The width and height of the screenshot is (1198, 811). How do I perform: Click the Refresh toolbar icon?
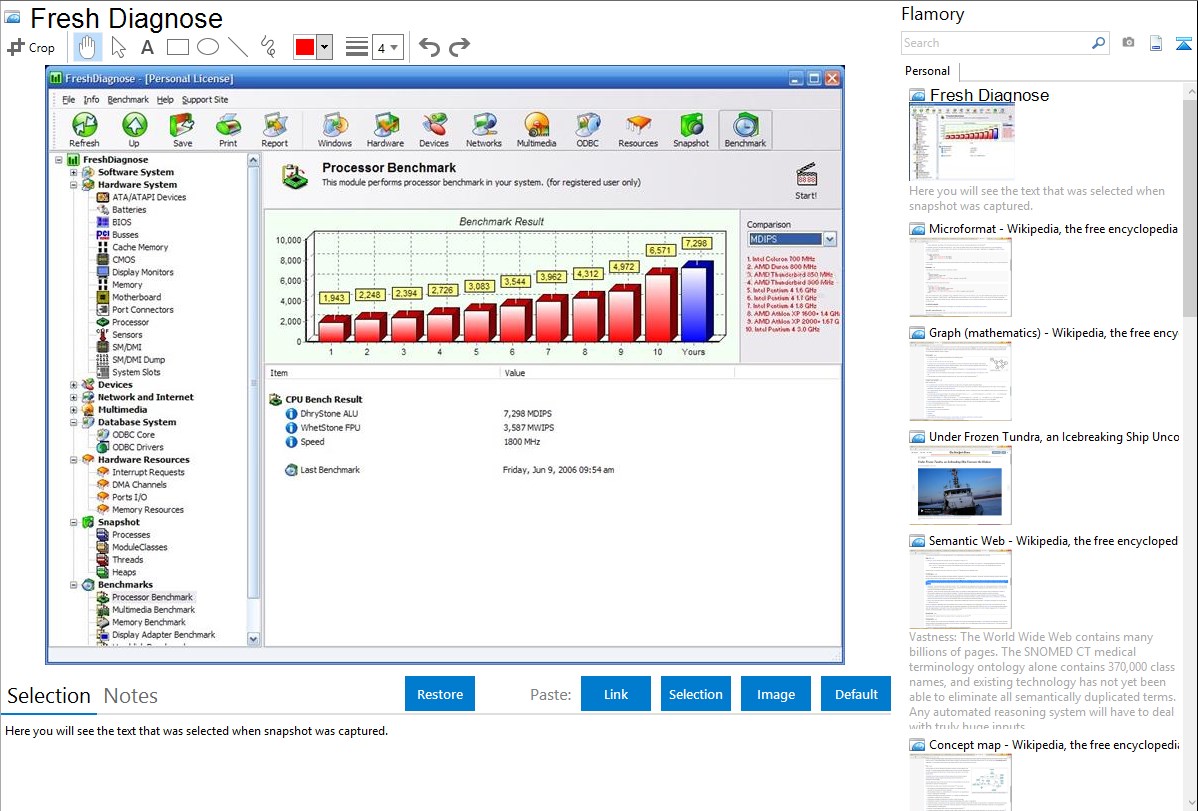(84, 130)
